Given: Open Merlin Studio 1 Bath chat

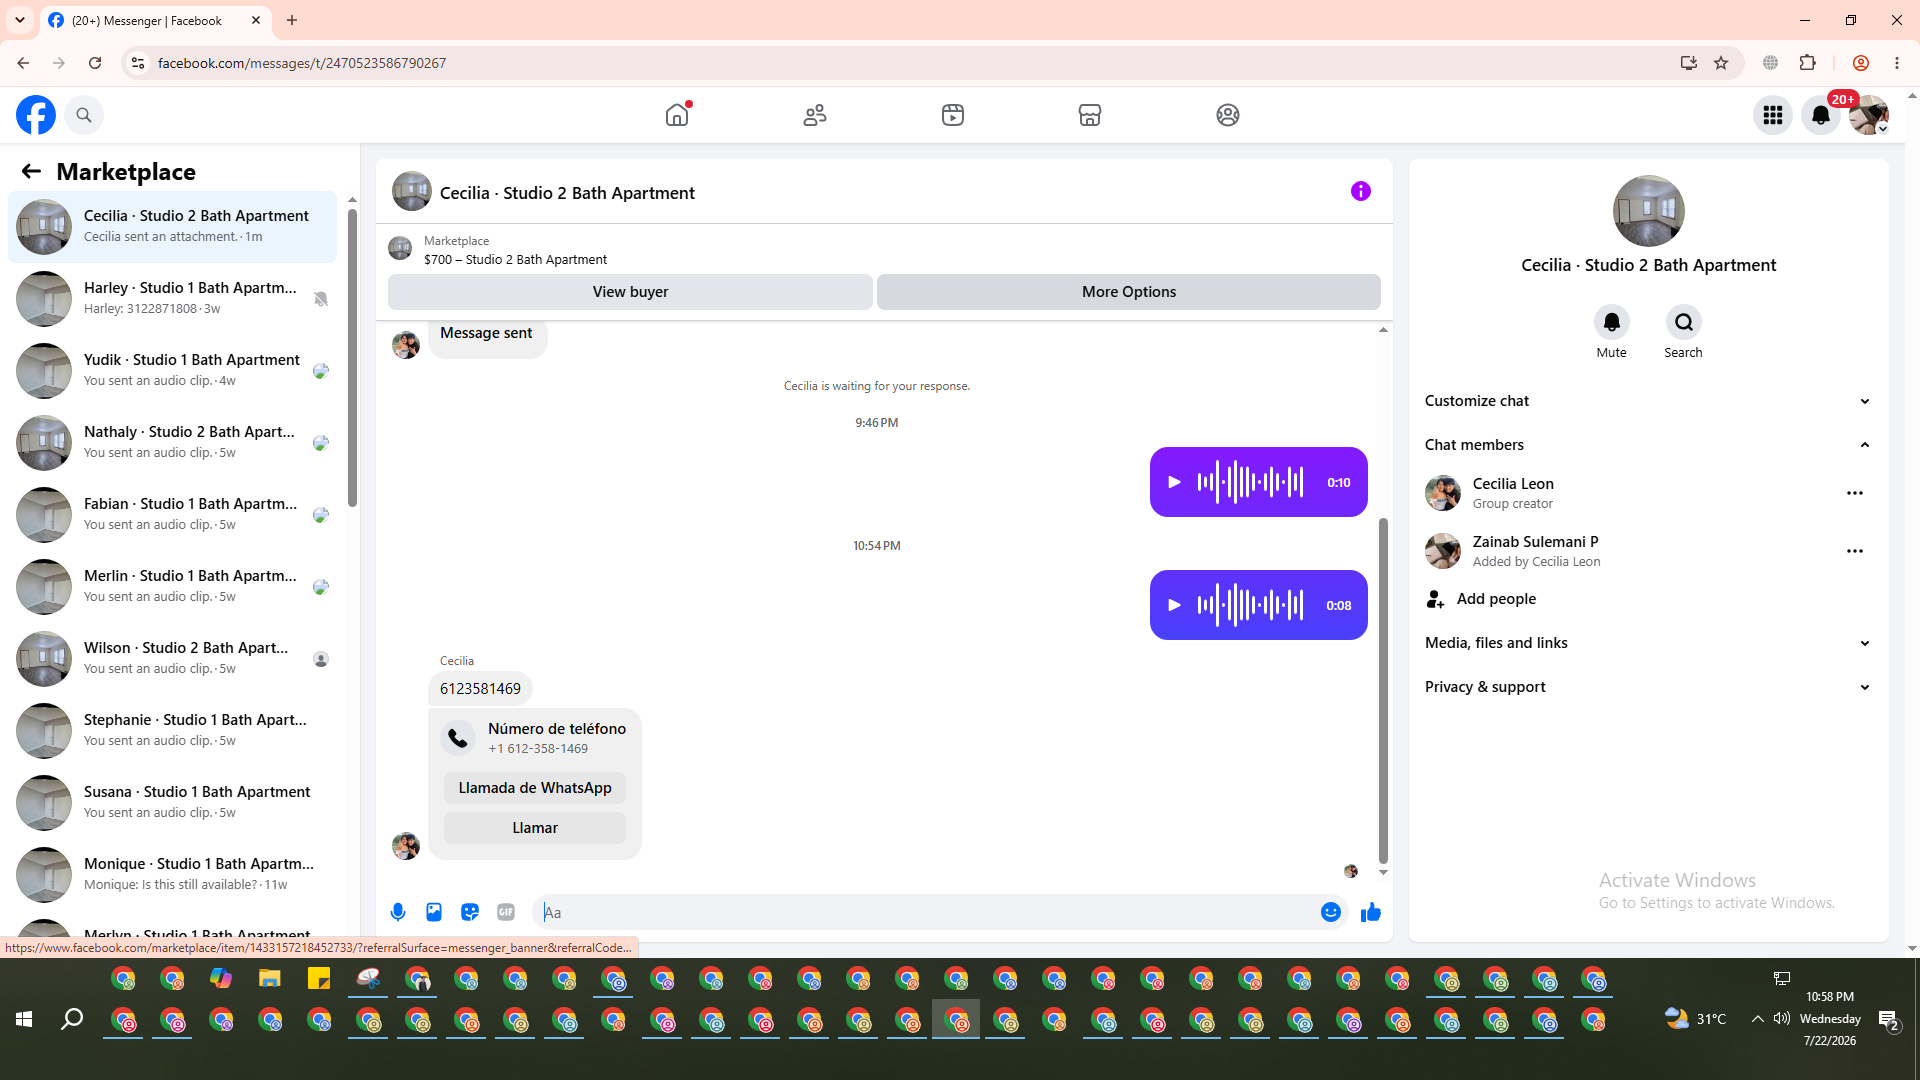Looking at the screenshot, I should (172, 587).
